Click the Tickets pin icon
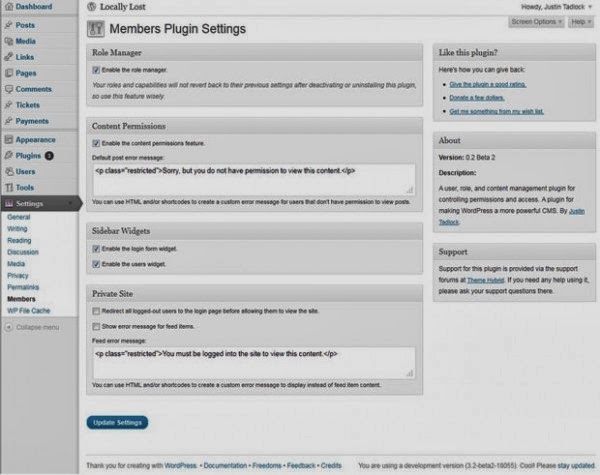This screenshot has height=475, width=600. point(9,104)
